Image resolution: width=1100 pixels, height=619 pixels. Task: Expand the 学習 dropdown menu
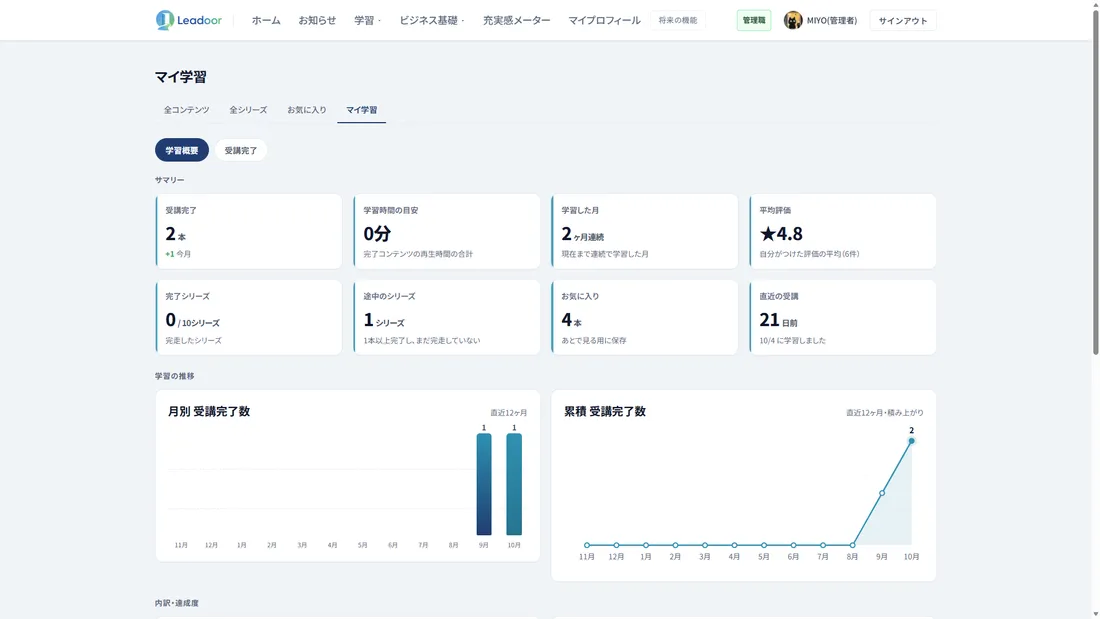367,20
